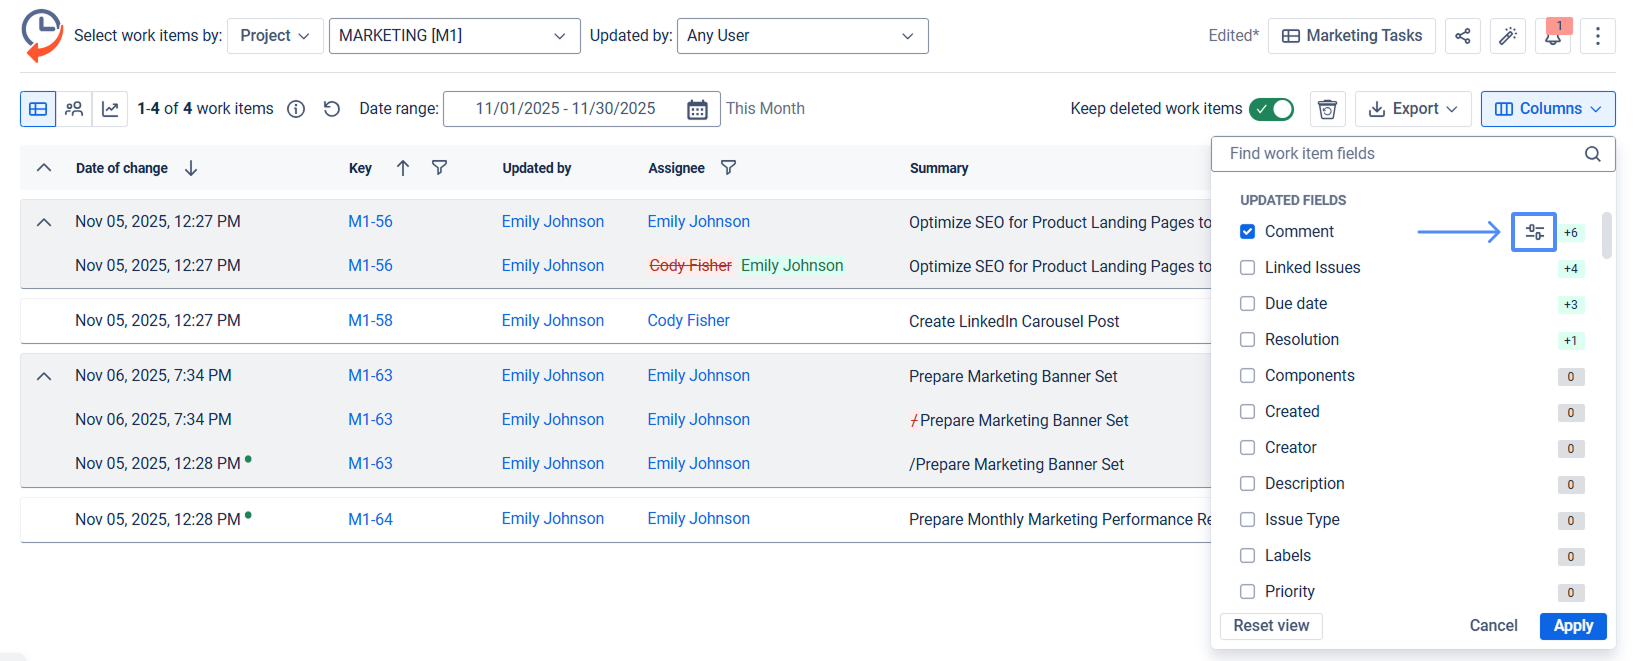This screenshot has height=661, width=1637.
Task: Switch to the chart view icon
Action: (110, 109)
